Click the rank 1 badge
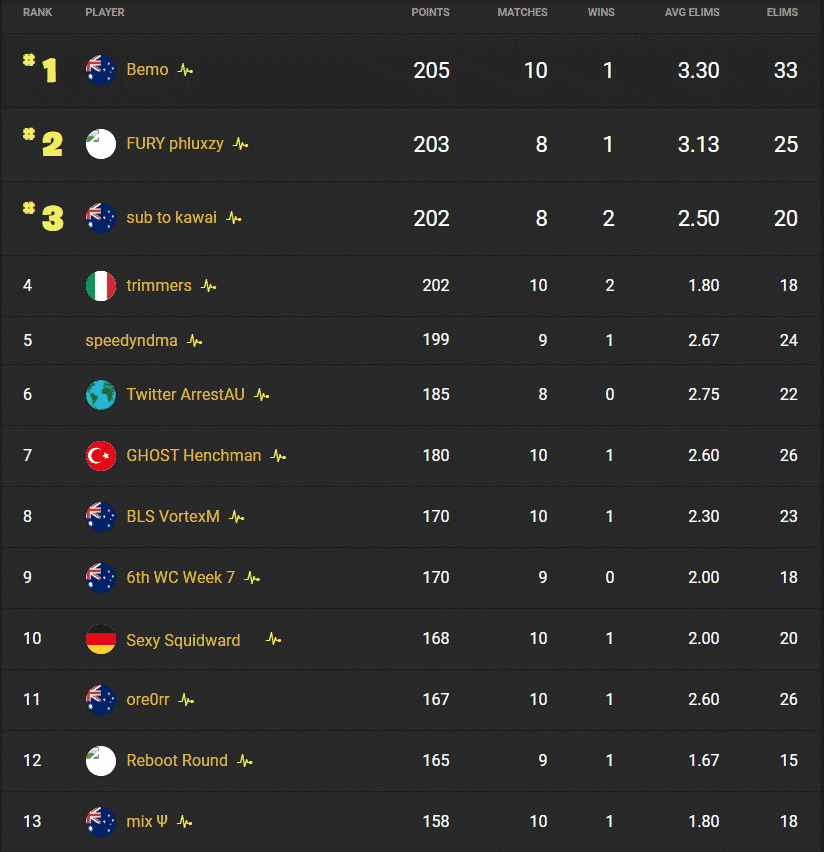The image size is (824, 852). (37, 70)
